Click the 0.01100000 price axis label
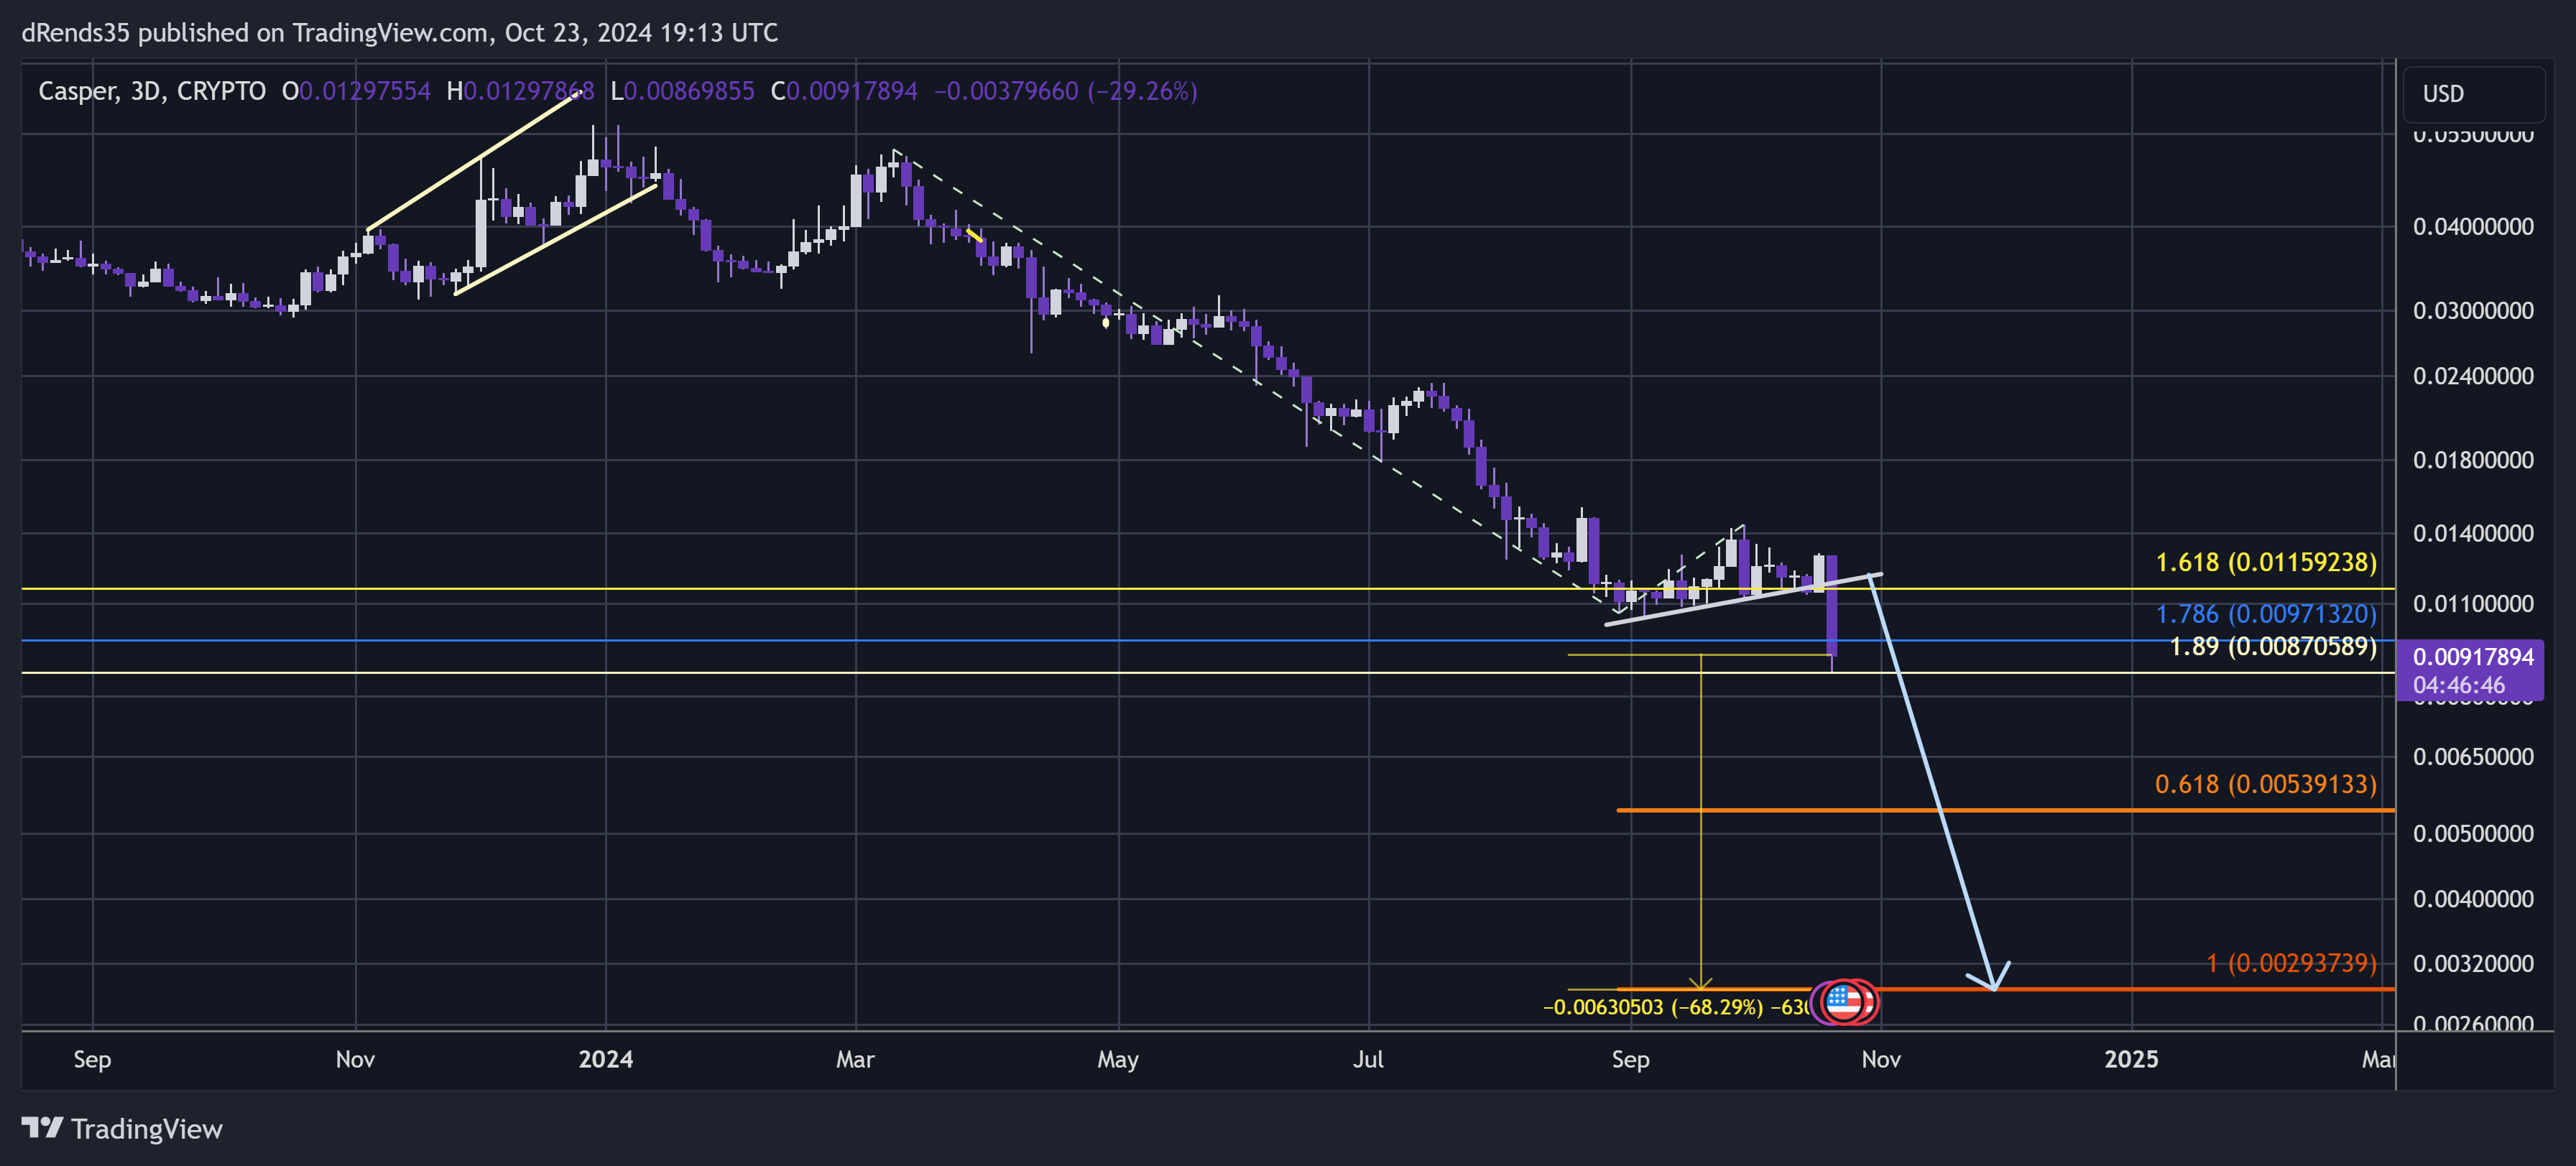 click(2473, 604)
